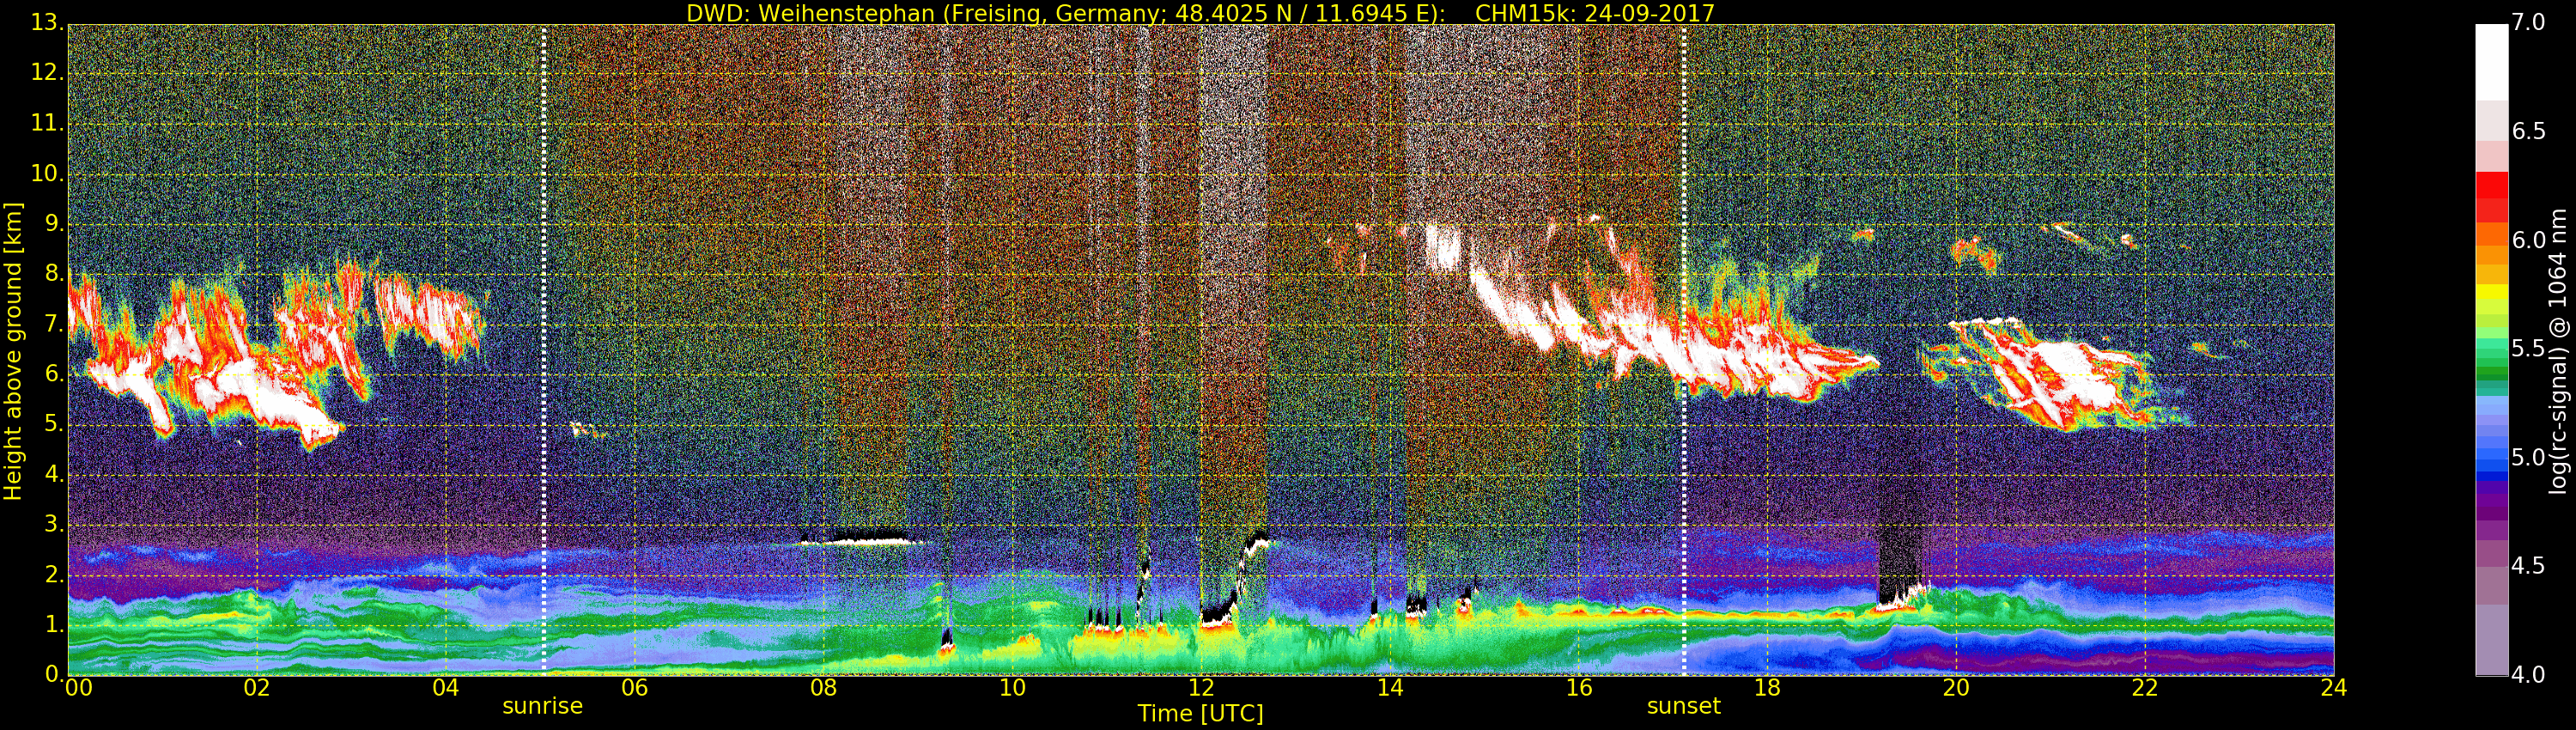The width and height of the screenshot is (2576, 730).
Task: Click height tick 6 on y-axis
Action: click(x=53, y=374)
